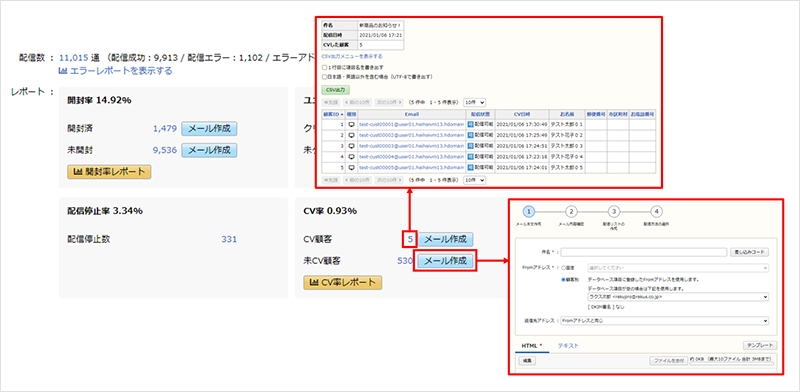
Task: Click blue 配信可能 status icon in row 4
Action: pos(470,157)
